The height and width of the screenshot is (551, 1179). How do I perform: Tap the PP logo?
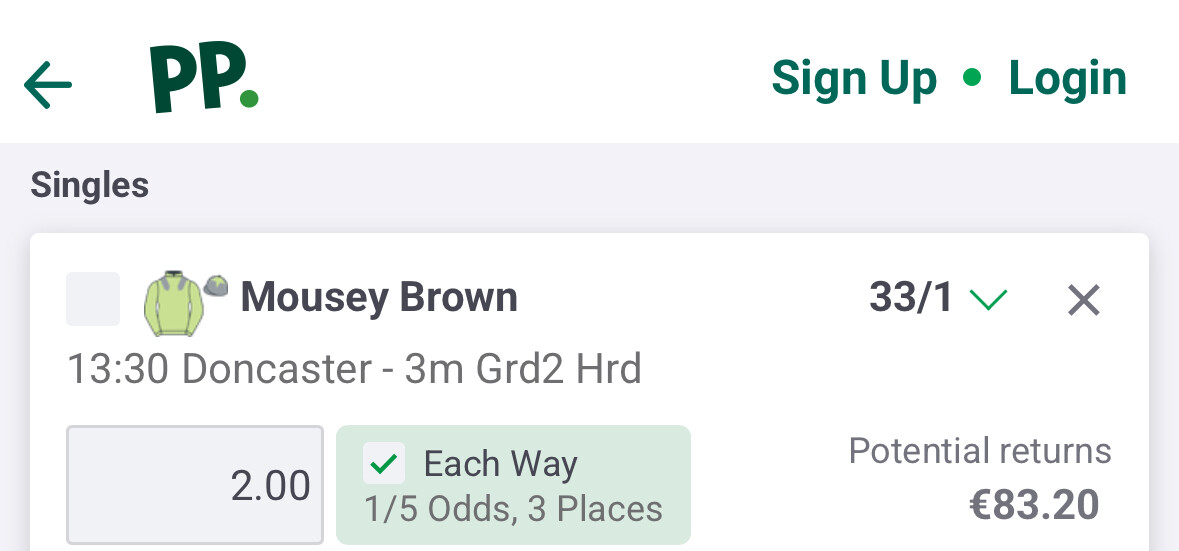click(x=204, y=80)
